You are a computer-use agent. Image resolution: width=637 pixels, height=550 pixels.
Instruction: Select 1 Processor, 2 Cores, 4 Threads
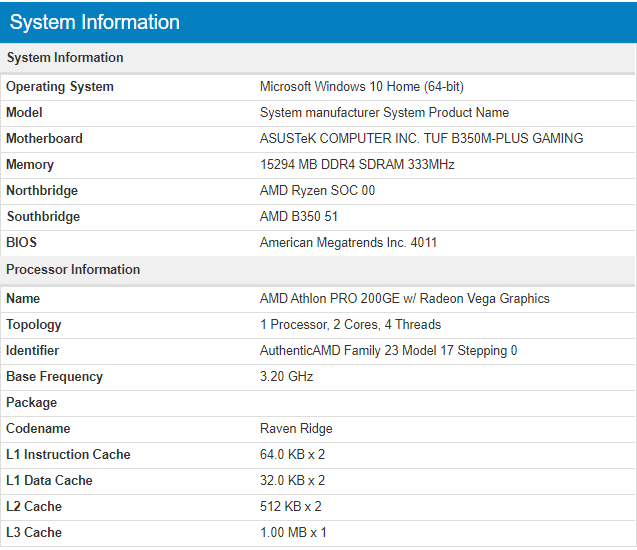pyautogui.click(x=350, y=325)
